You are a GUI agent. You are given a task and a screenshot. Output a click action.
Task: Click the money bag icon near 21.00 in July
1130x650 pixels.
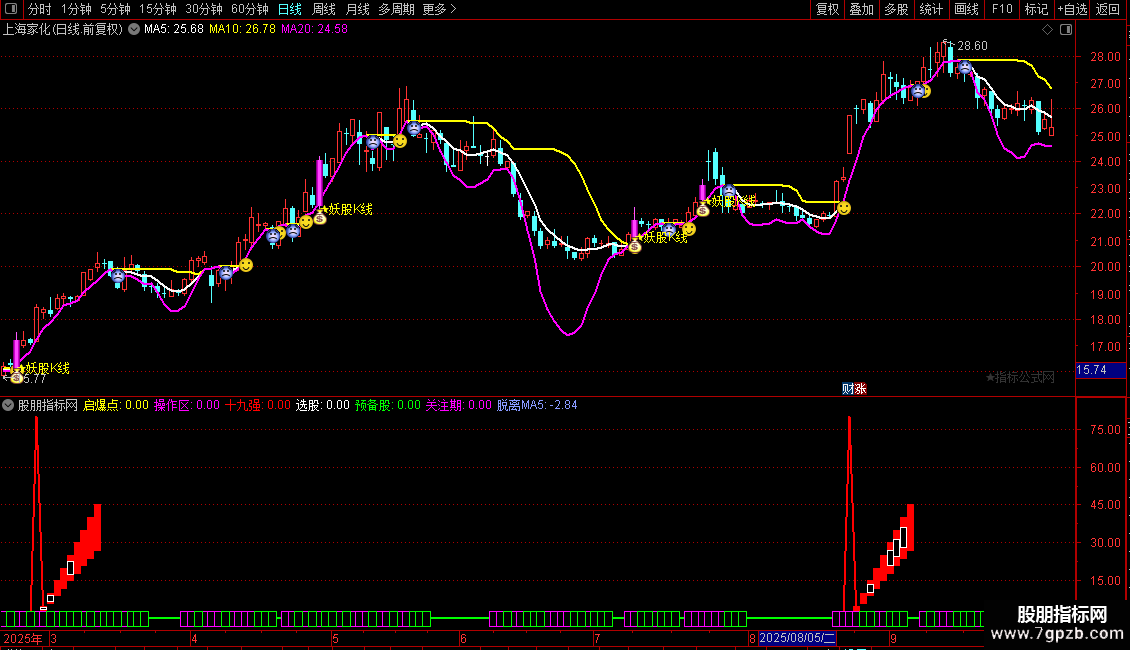[x=634, y=247]
